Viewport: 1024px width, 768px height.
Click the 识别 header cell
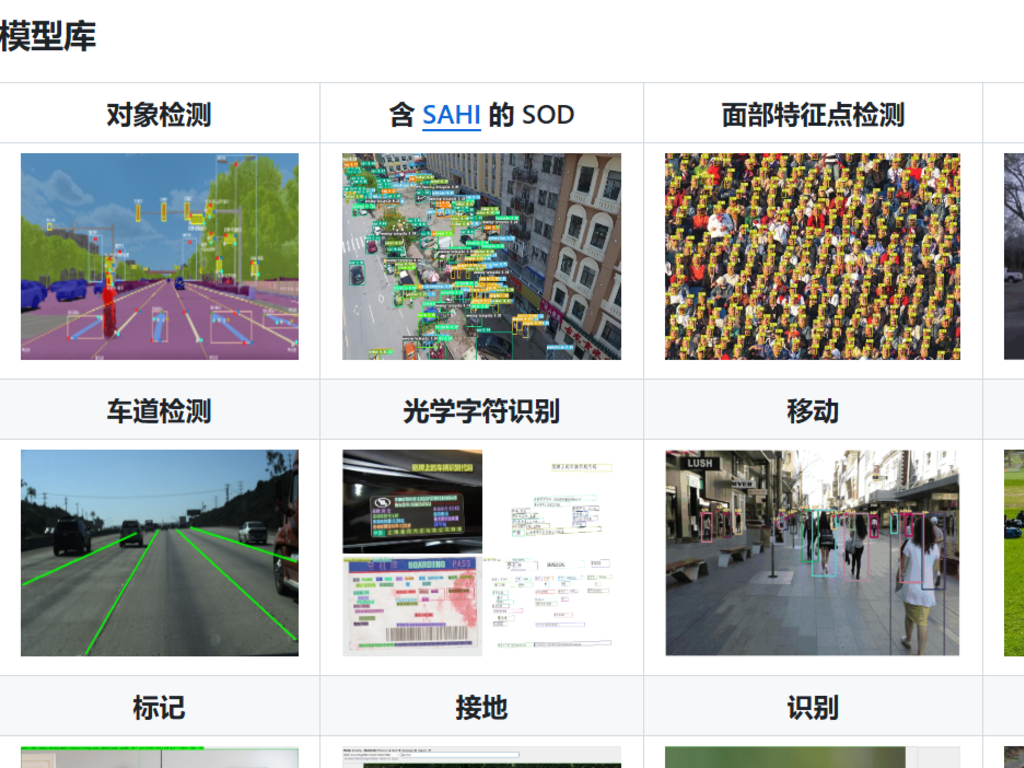pyautogui.click(x=812, y=707)
